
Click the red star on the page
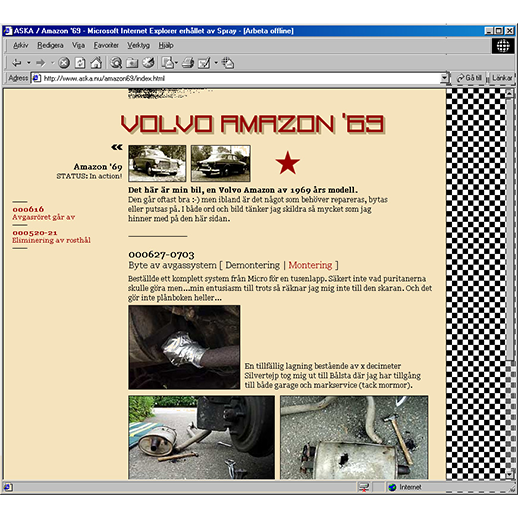(288, 163)
